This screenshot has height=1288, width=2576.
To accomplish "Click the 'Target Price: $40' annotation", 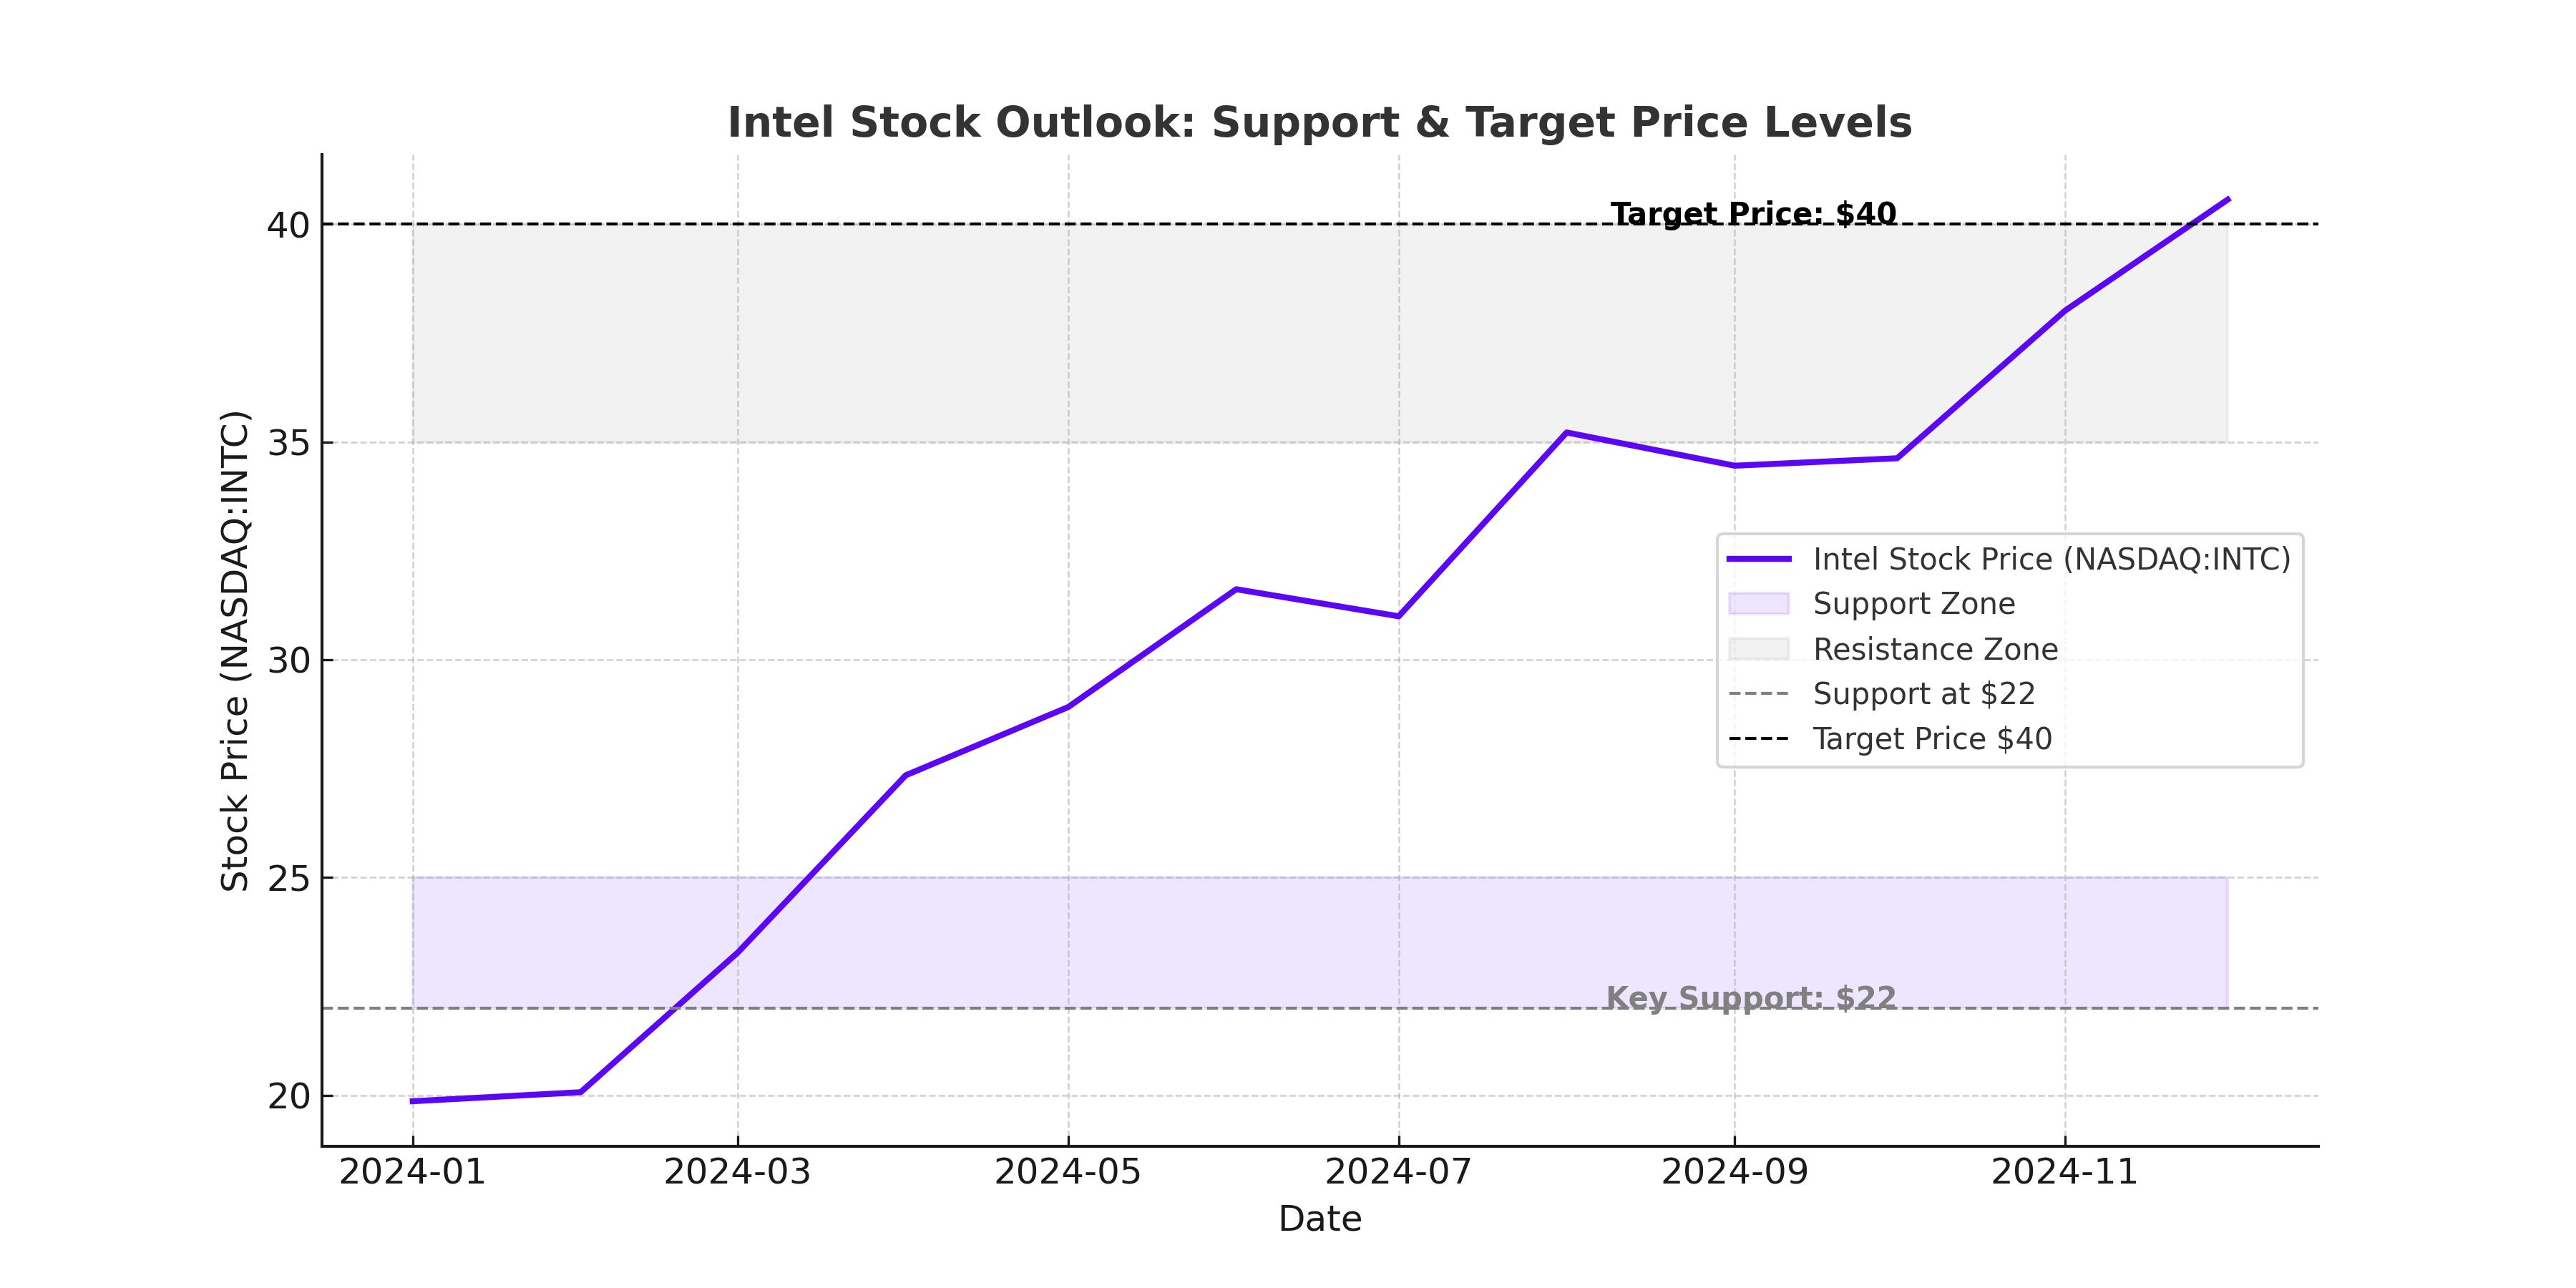I will [1753, 214].
